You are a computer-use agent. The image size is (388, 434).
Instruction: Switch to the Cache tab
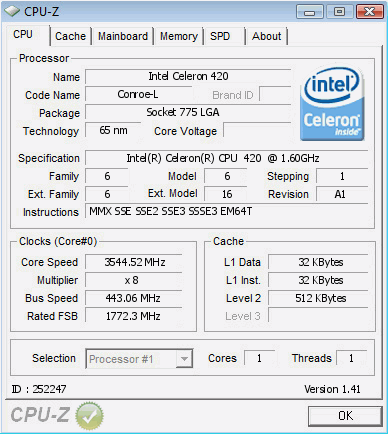coord(70,36)
